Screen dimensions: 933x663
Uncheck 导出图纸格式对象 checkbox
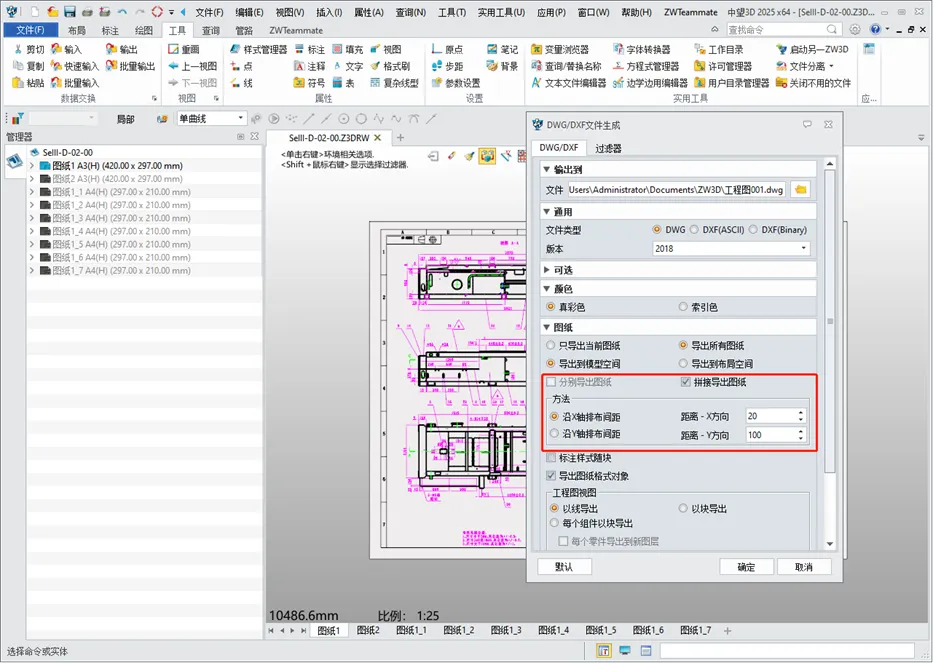tap(552, 476)
